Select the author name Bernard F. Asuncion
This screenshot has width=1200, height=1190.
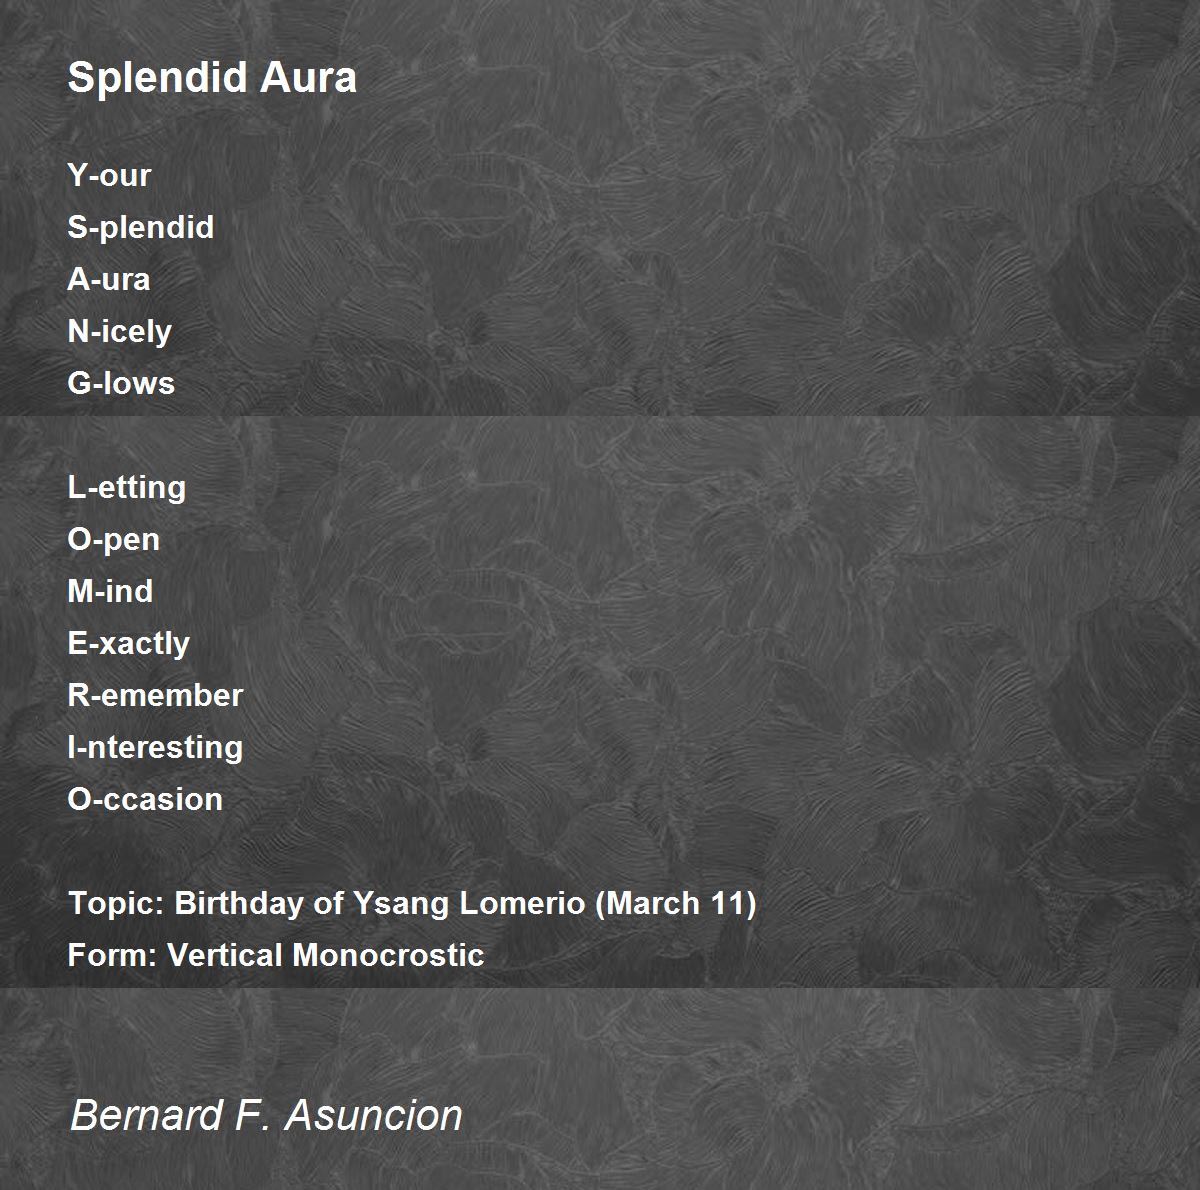[266, 1115]
